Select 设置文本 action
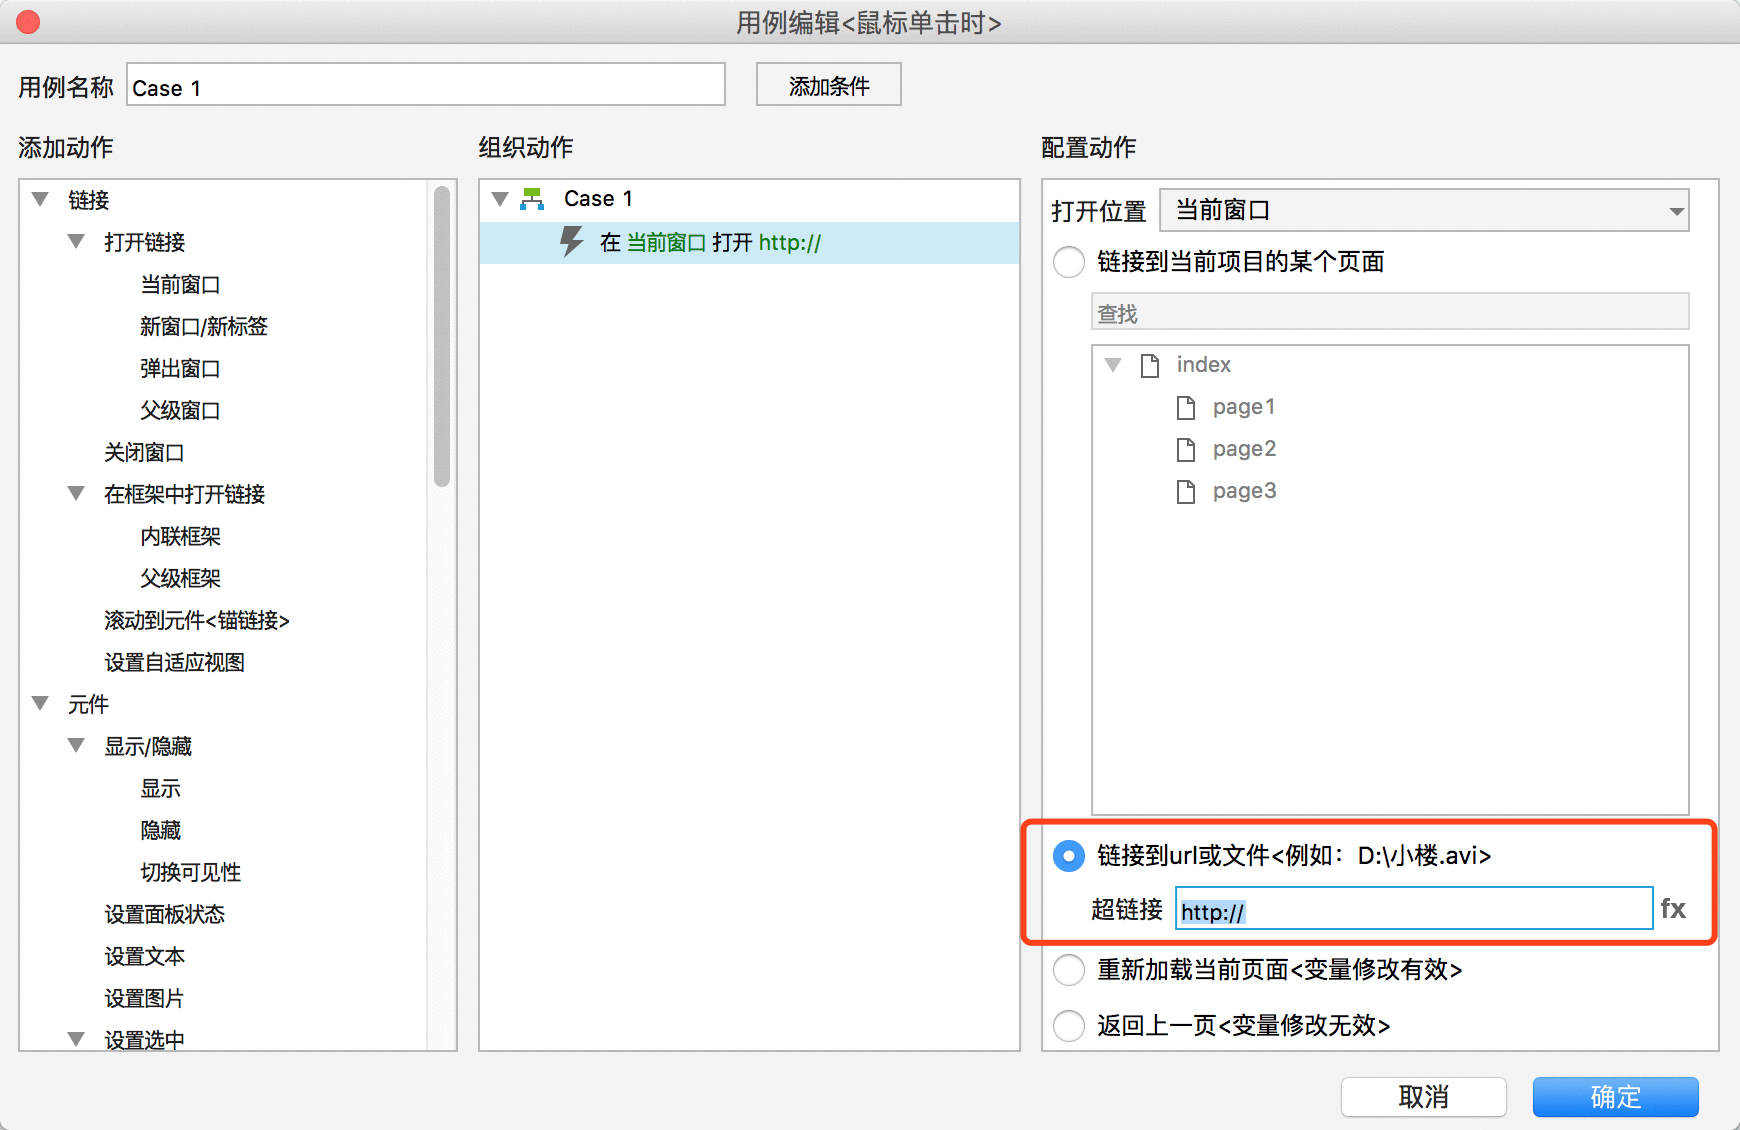The height and width of the screenshot is (1130, 1740). [x=145, y=957]
